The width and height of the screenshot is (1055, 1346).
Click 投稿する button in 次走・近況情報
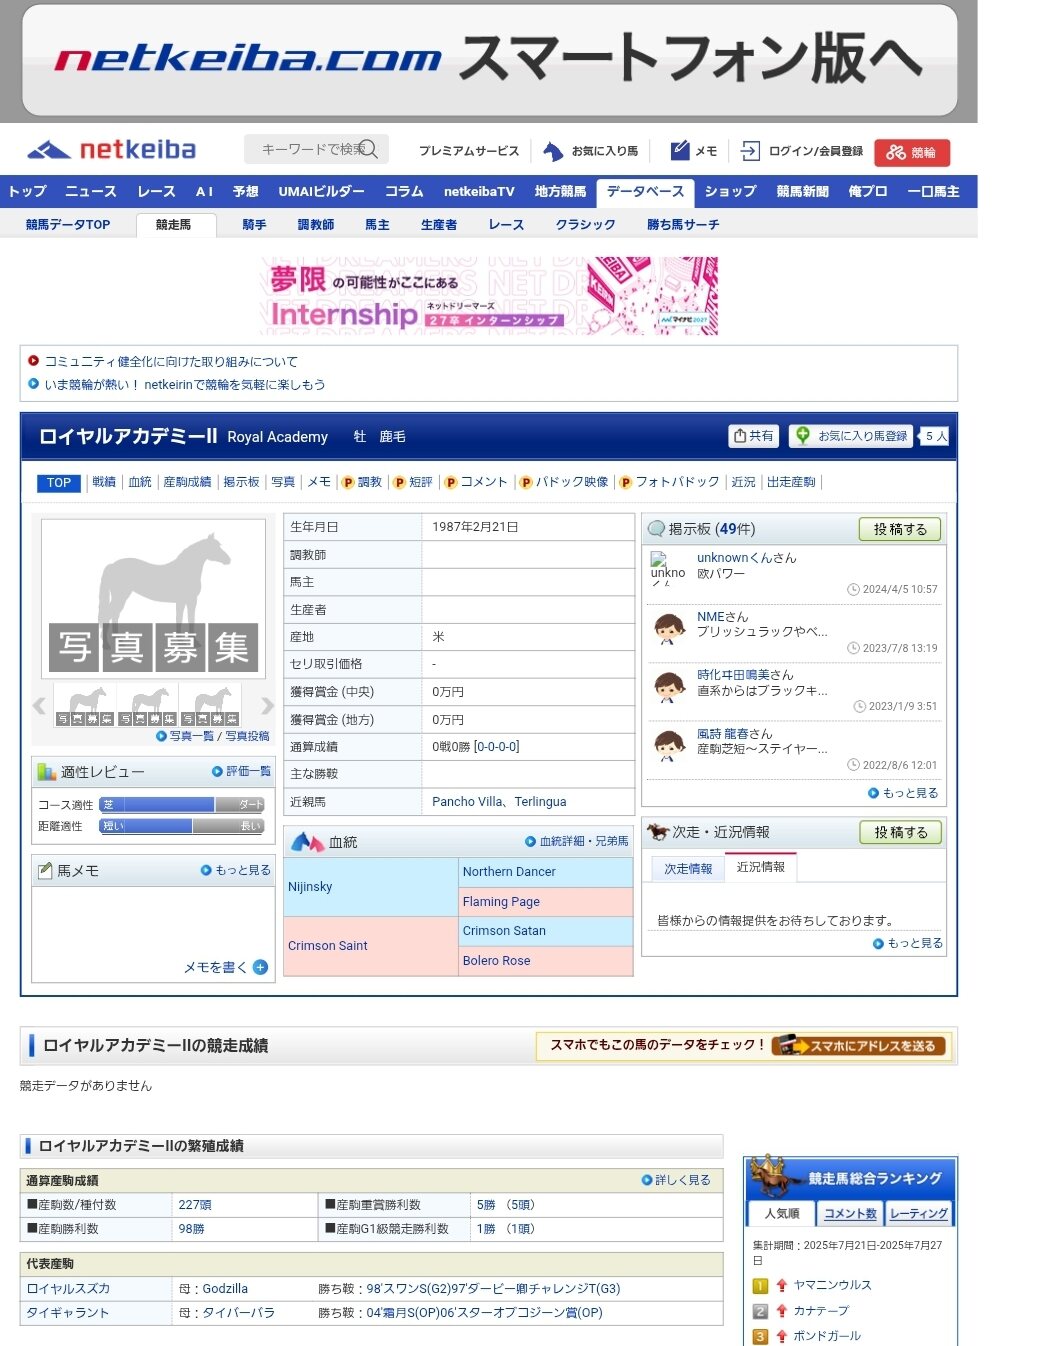pyautogui.click(x=901, y=833)
